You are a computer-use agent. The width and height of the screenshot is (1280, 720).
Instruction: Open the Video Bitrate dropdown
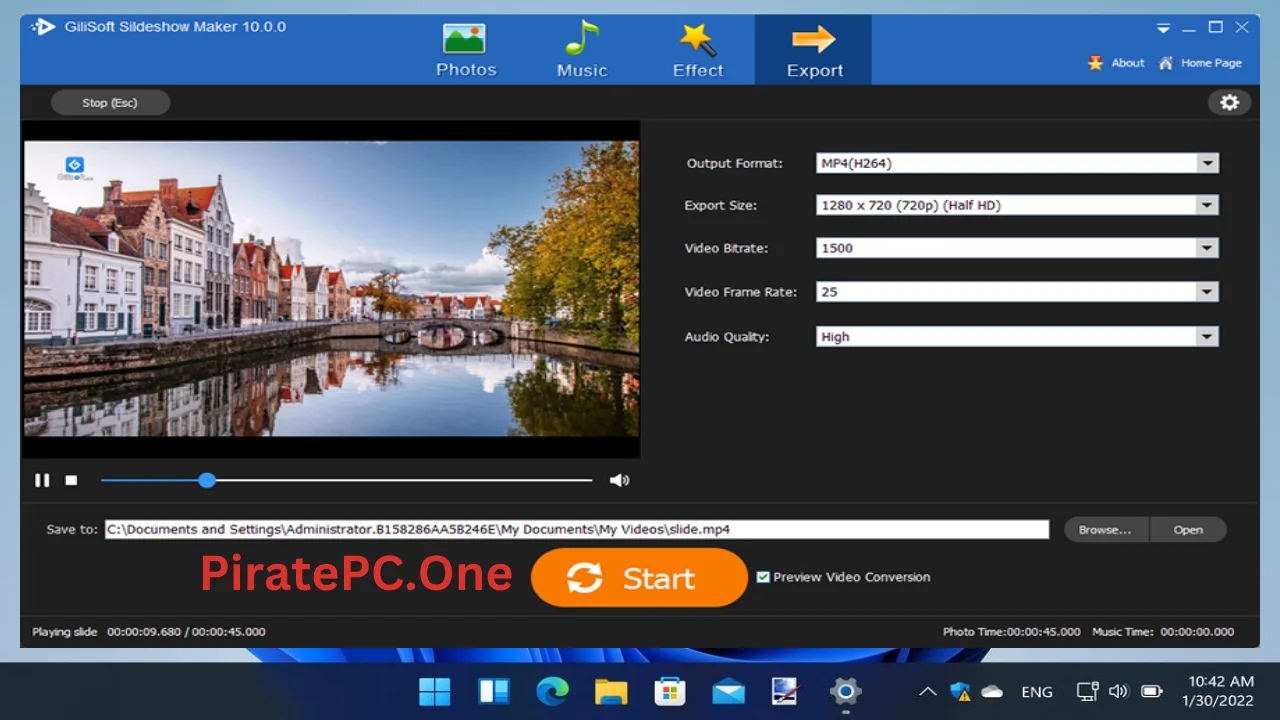[x=1208, y=248]
